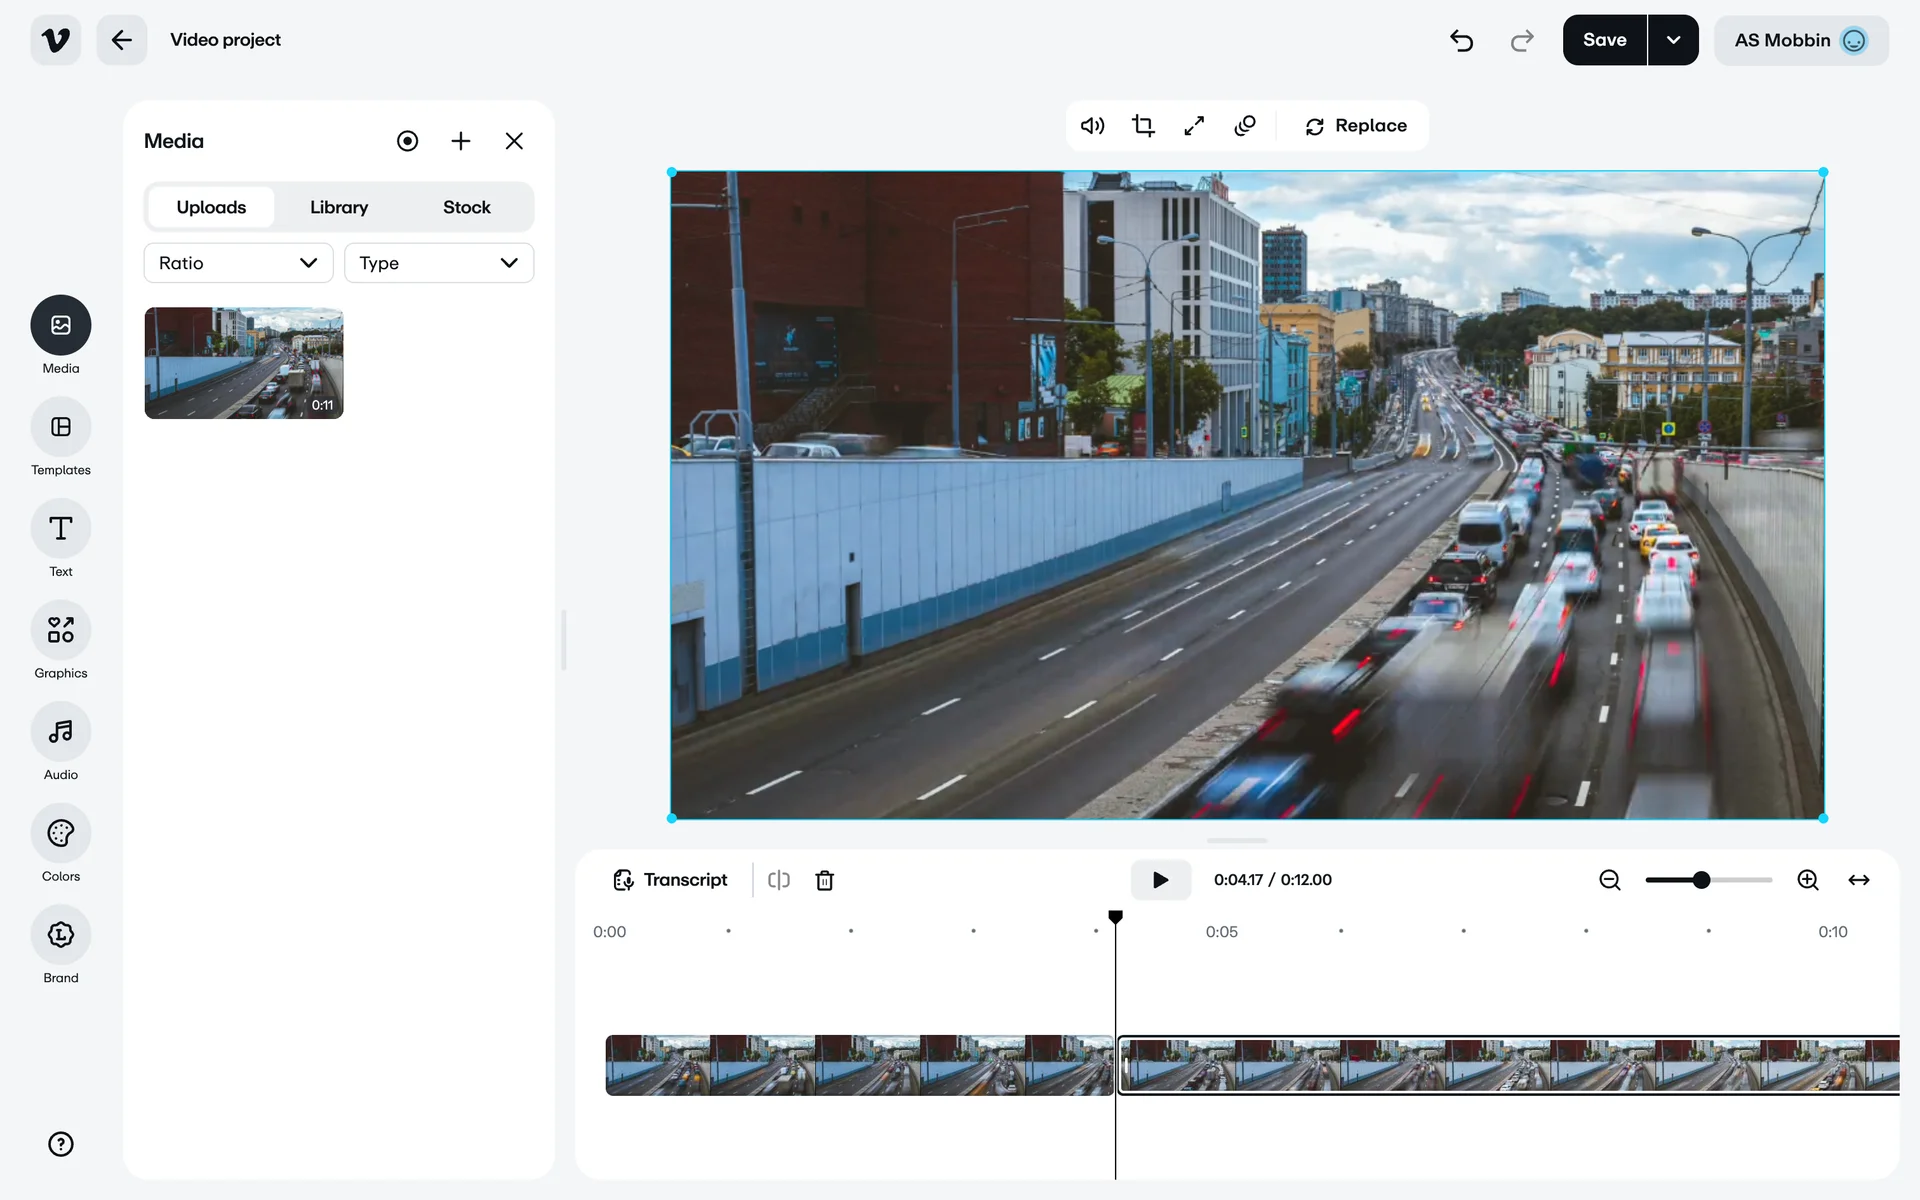Toggle fit-to-width timeline arrows
Image resolution: width=1920 pixels, height=1200 pixels.
click(1859, 880)
